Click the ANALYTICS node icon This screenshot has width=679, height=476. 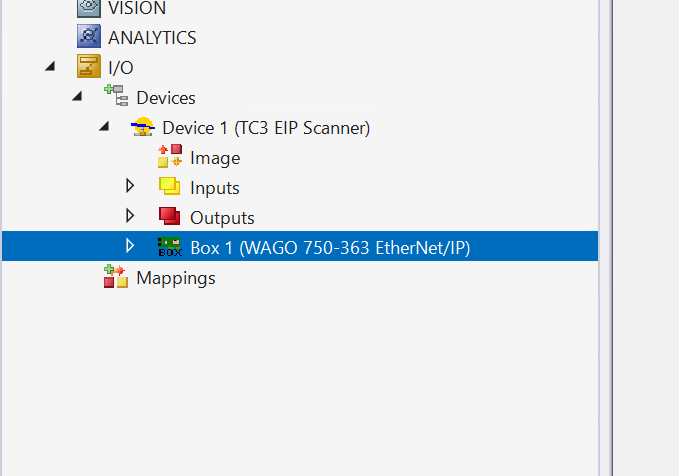click(x=89, y=38)
